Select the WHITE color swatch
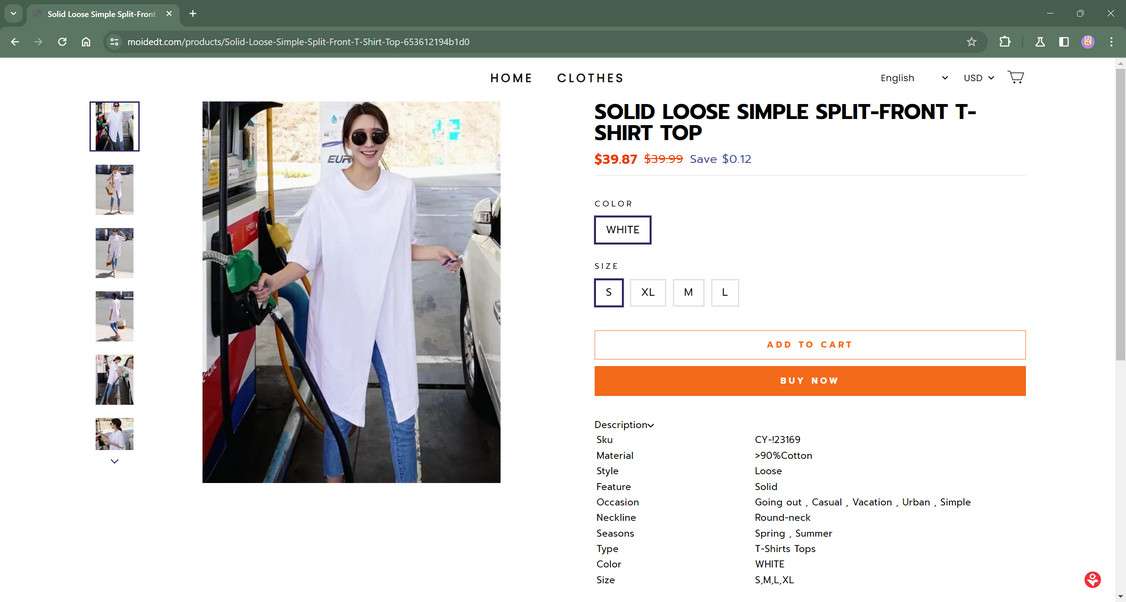Screen dimensions: 1126x602 pos(622,230)
